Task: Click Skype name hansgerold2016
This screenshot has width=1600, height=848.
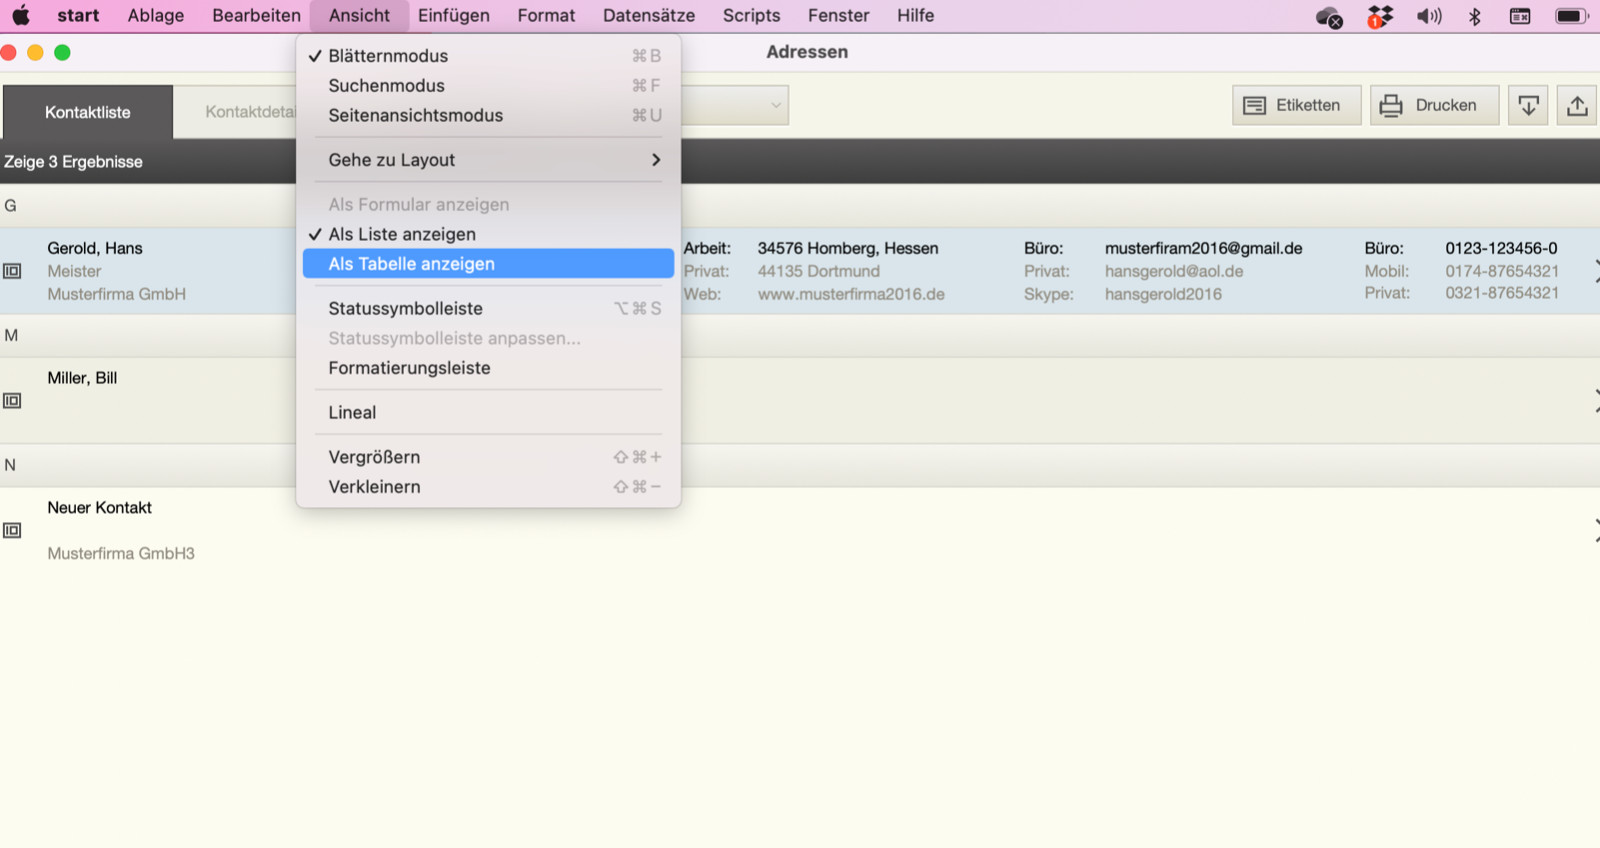Action: [x=1163, y=294]
